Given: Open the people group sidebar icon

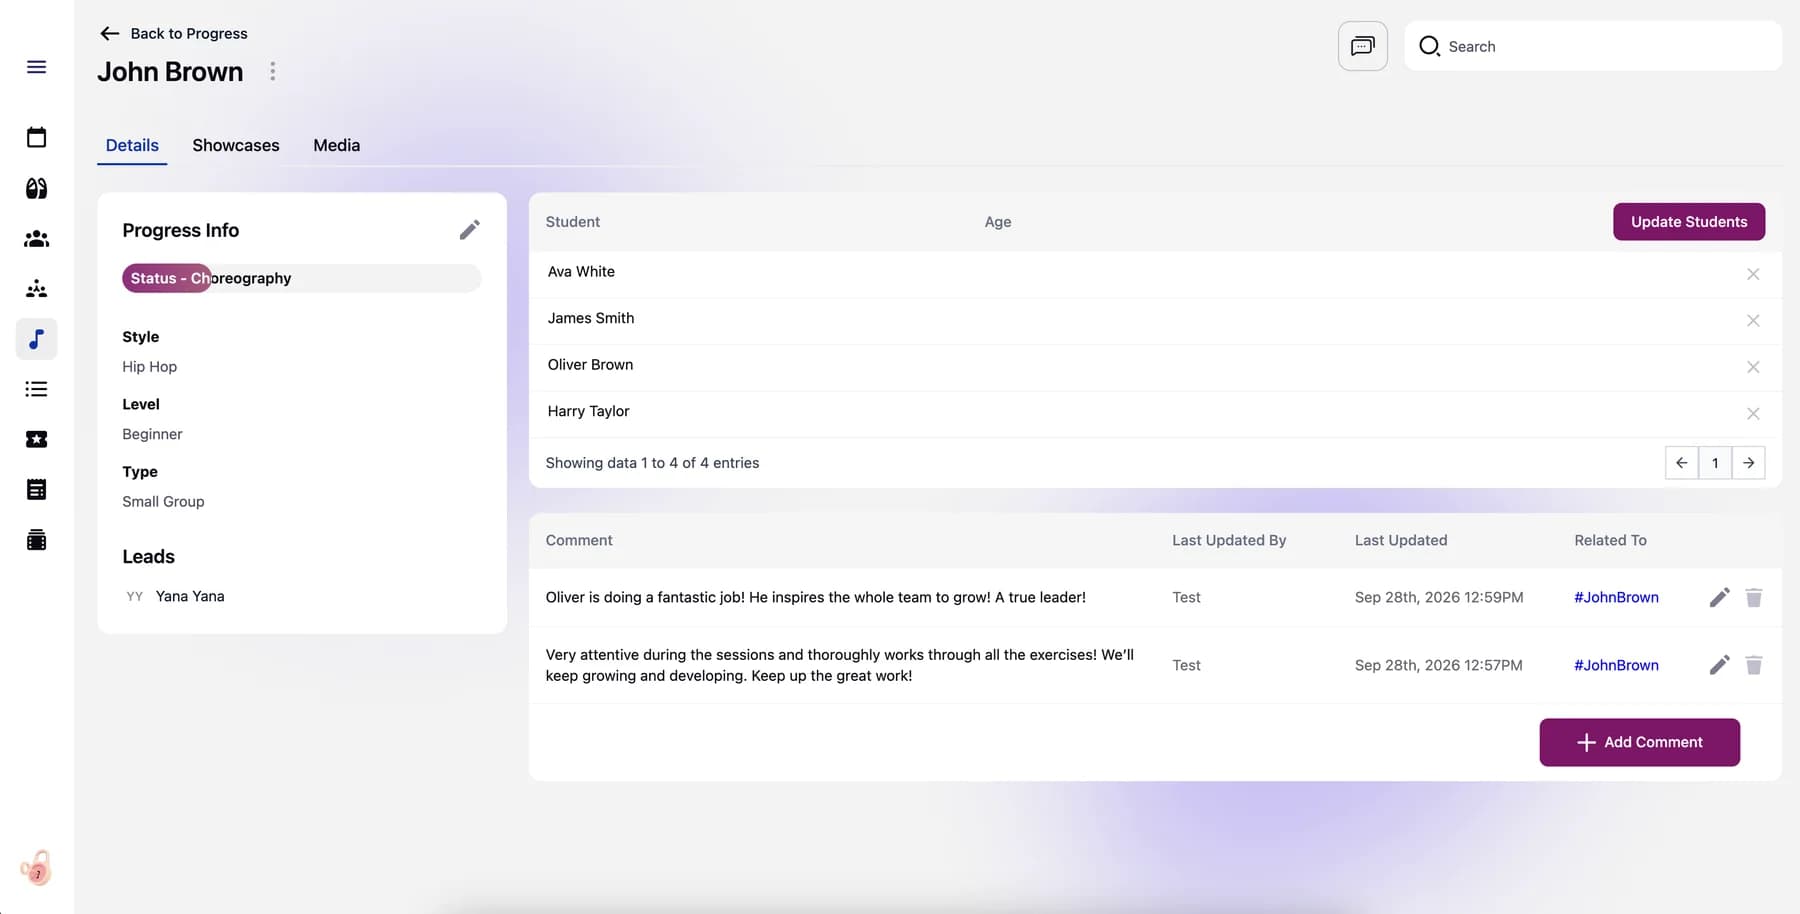Looking at the screenshot, I should 36,239.
